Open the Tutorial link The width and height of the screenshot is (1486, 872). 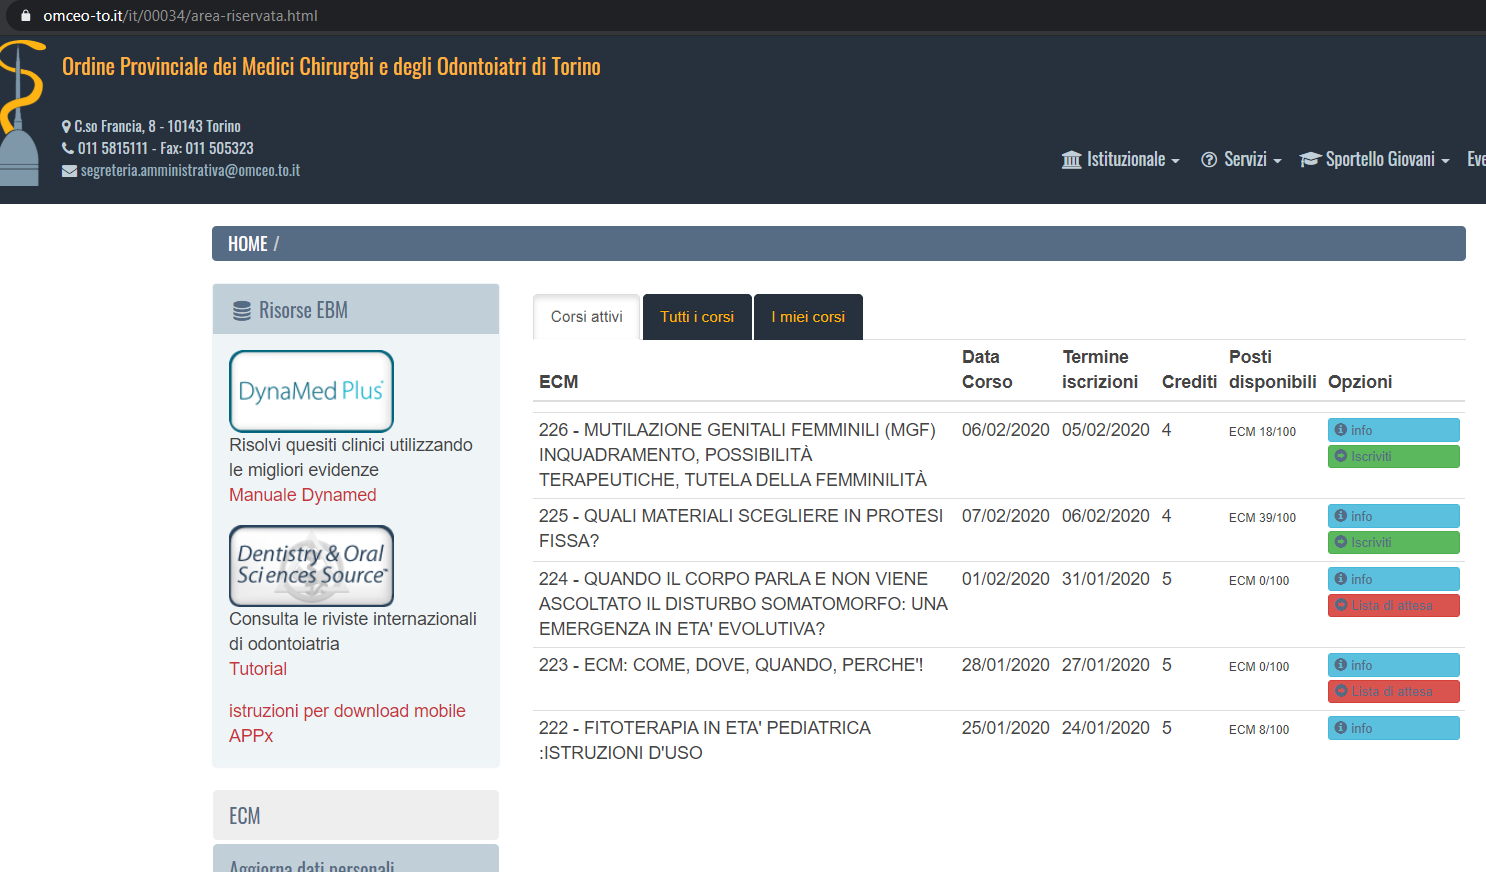[x=258, y=669]
